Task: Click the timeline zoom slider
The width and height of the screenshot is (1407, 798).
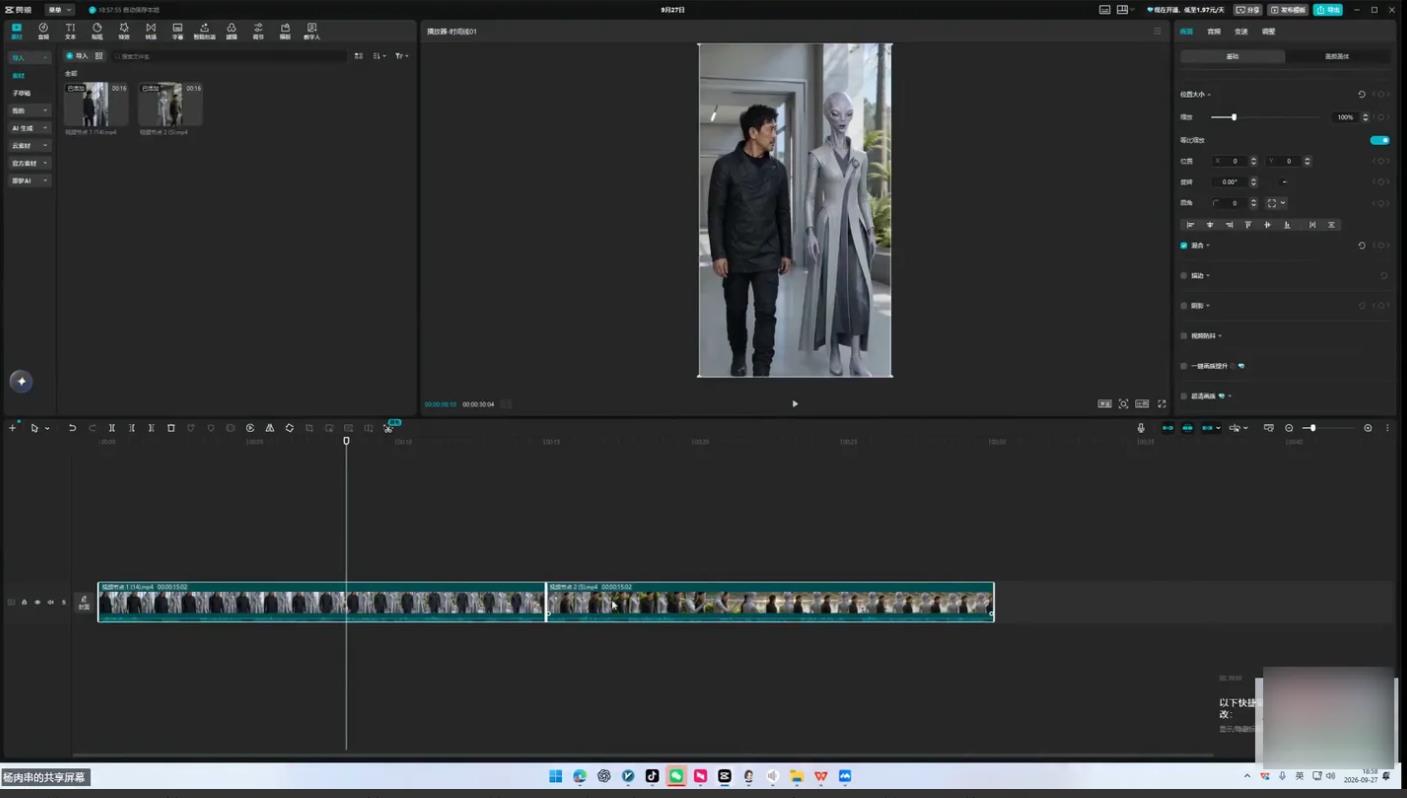Action: (x=1328, y=428)
